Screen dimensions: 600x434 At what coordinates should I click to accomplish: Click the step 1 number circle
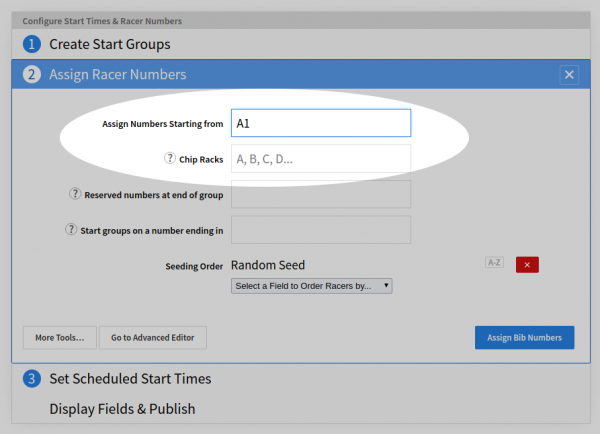31,44
